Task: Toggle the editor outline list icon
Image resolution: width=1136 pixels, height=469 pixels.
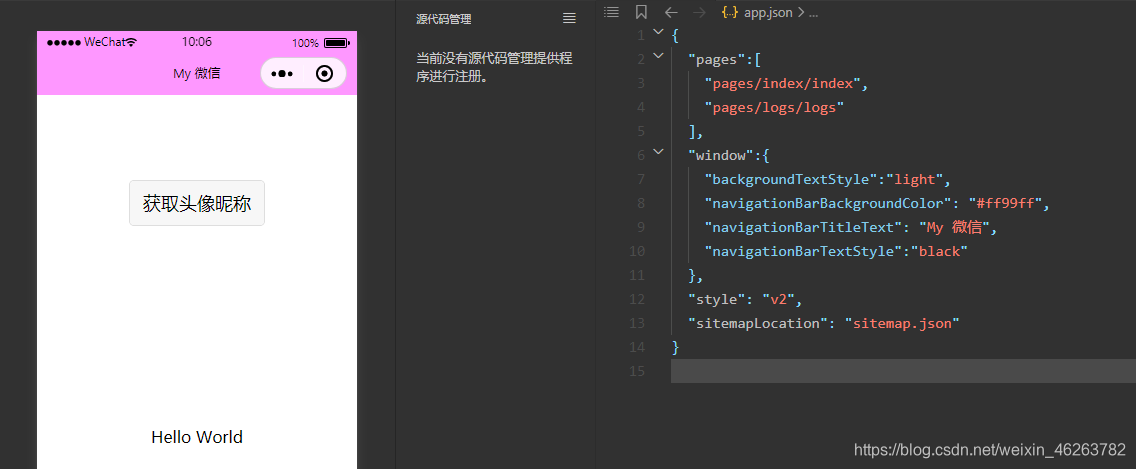Action: click(611, 12)
